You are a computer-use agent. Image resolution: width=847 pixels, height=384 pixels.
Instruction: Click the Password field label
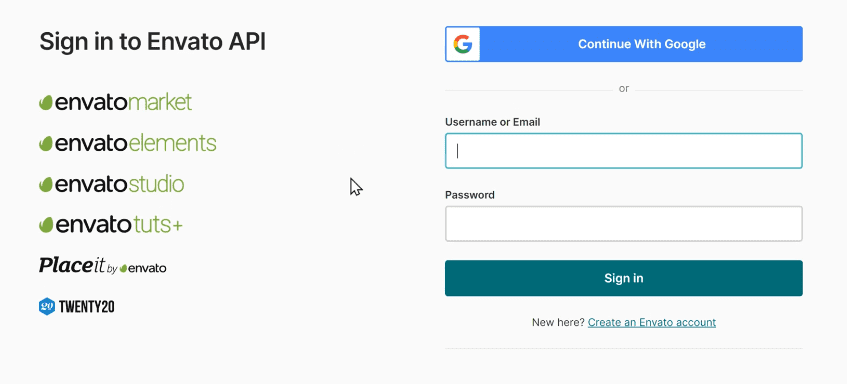tap(470, 195)
